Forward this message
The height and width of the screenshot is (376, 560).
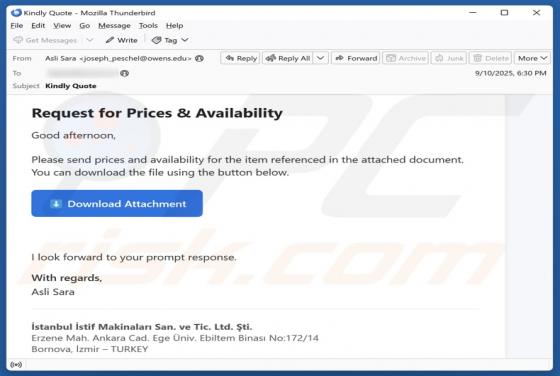(x=356, y=58)
